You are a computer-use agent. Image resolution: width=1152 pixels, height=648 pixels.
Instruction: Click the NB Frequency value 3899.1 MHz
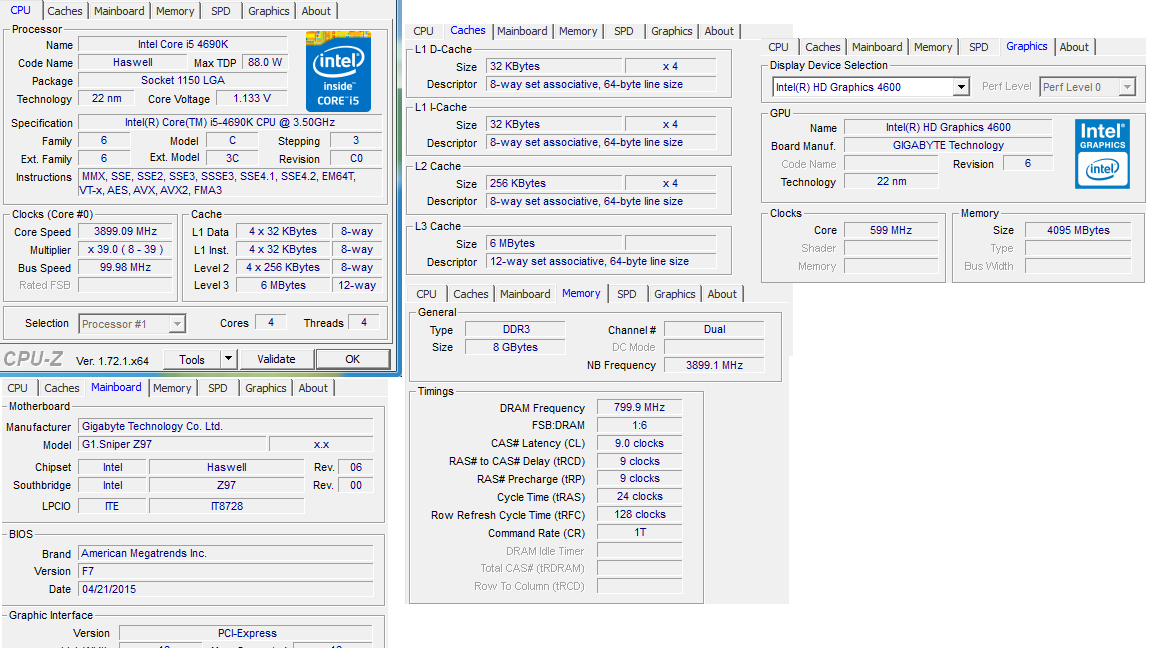(714, 365)
